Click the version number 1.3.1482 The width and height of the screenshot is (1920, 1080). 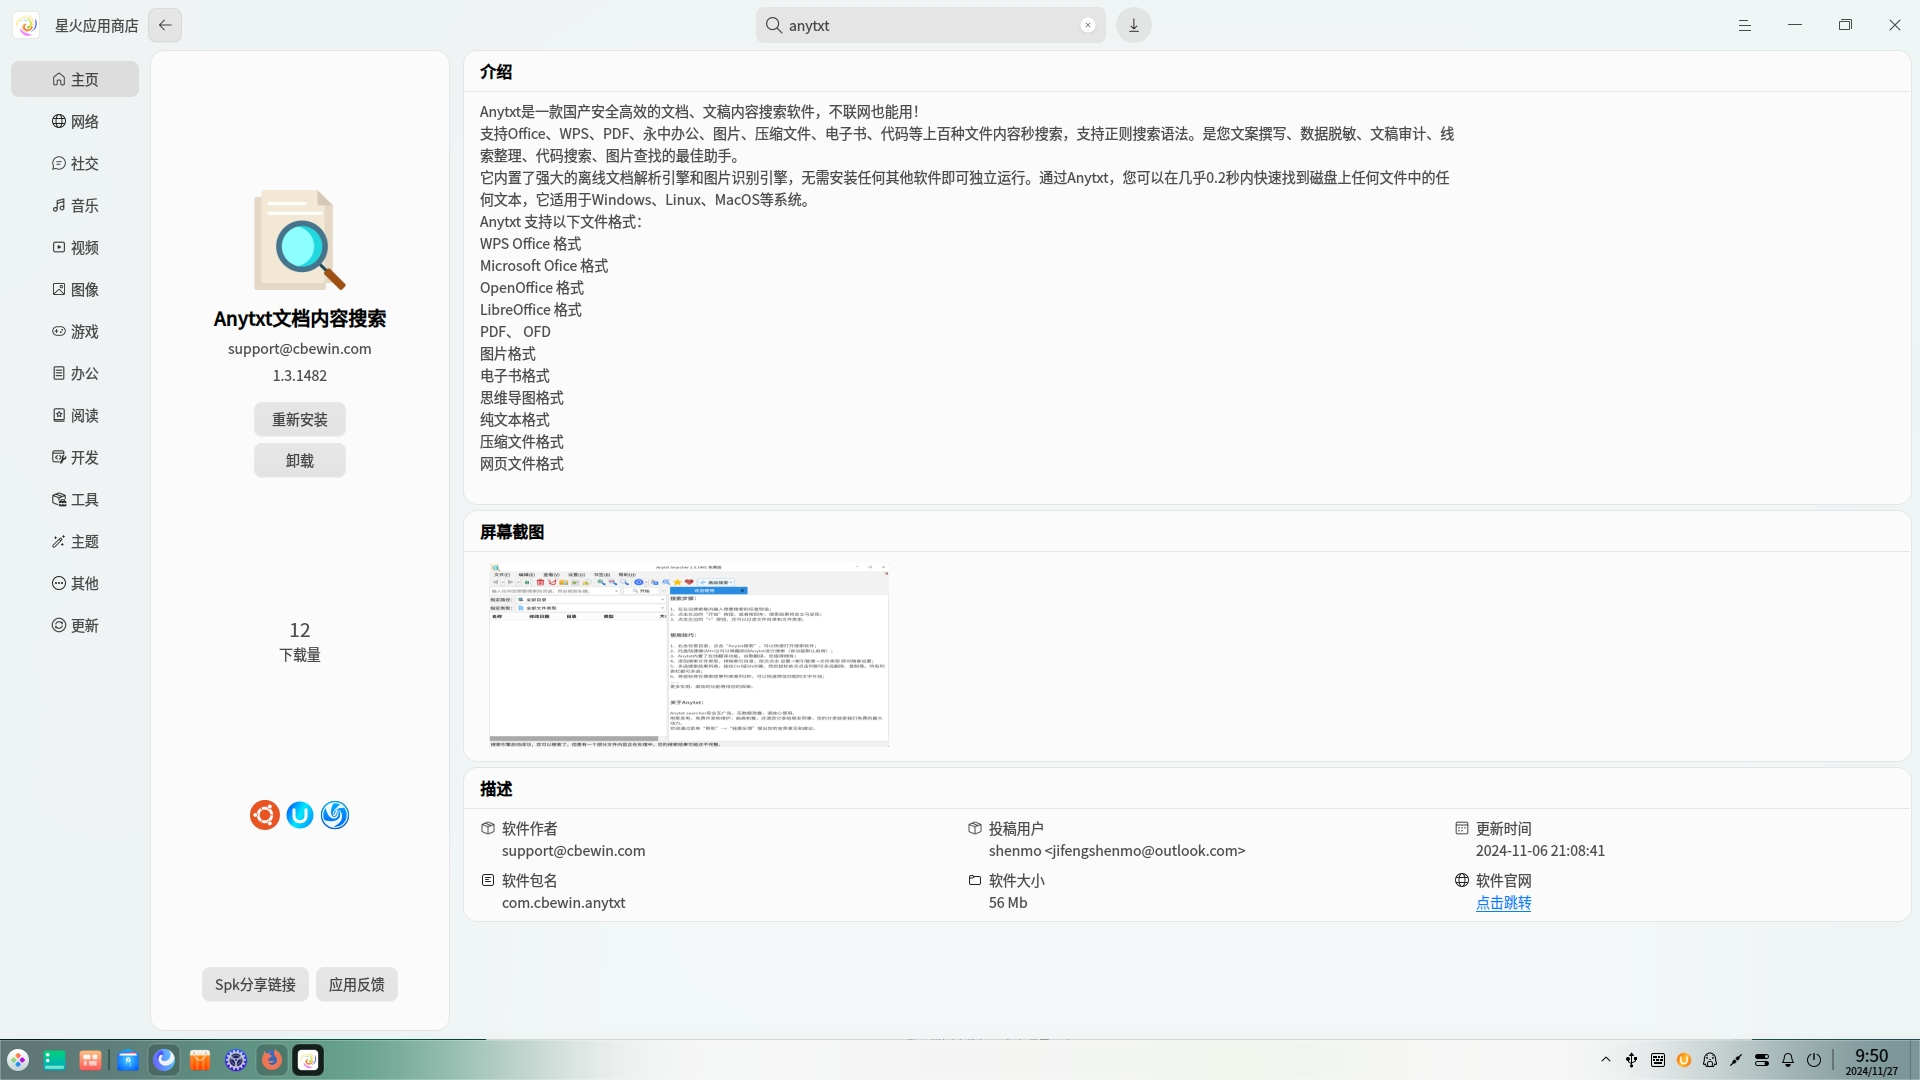pos(300,375)
